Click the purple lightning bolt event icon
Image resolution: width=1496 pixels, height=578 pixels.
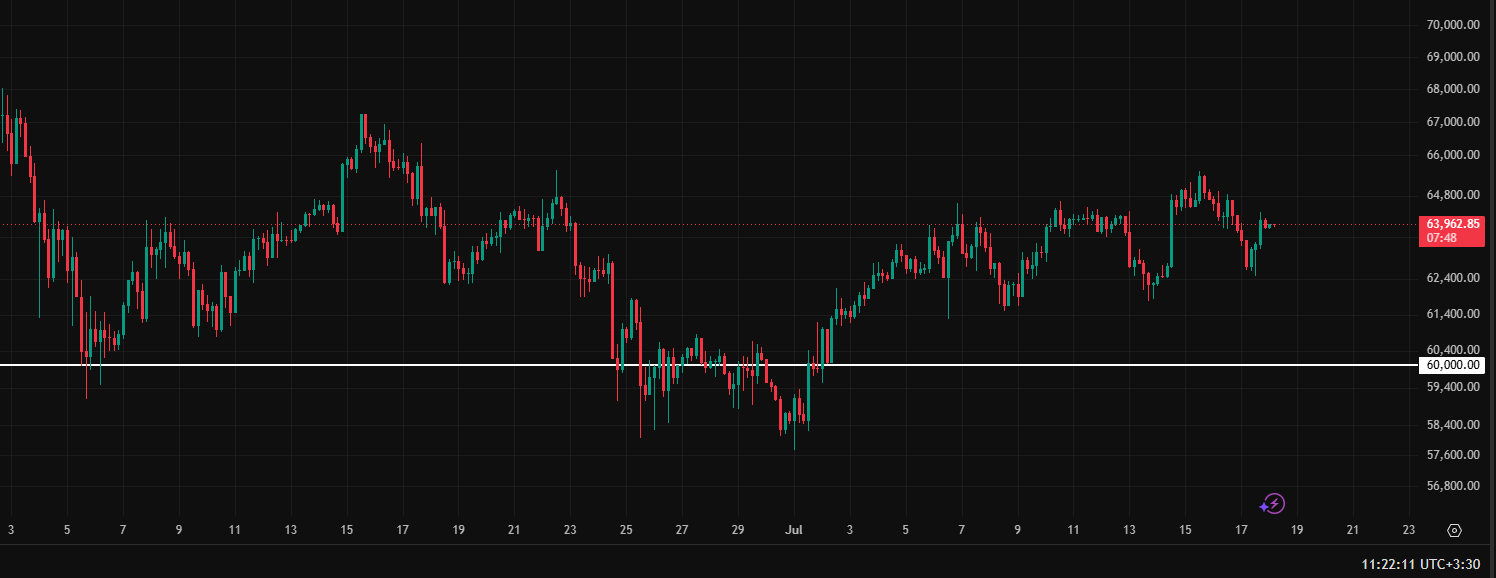click(x=1273, y=504)
